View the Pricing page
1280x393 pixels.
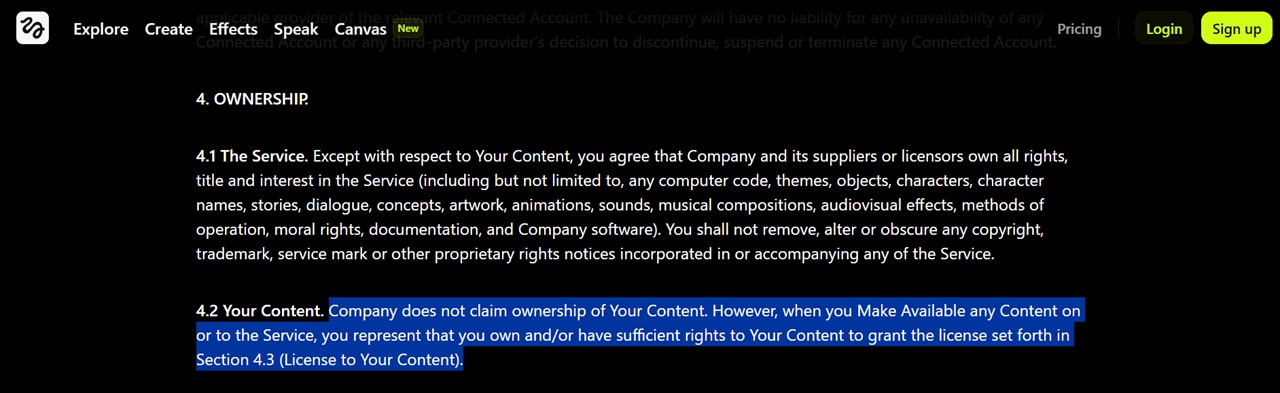point(1079,29)
